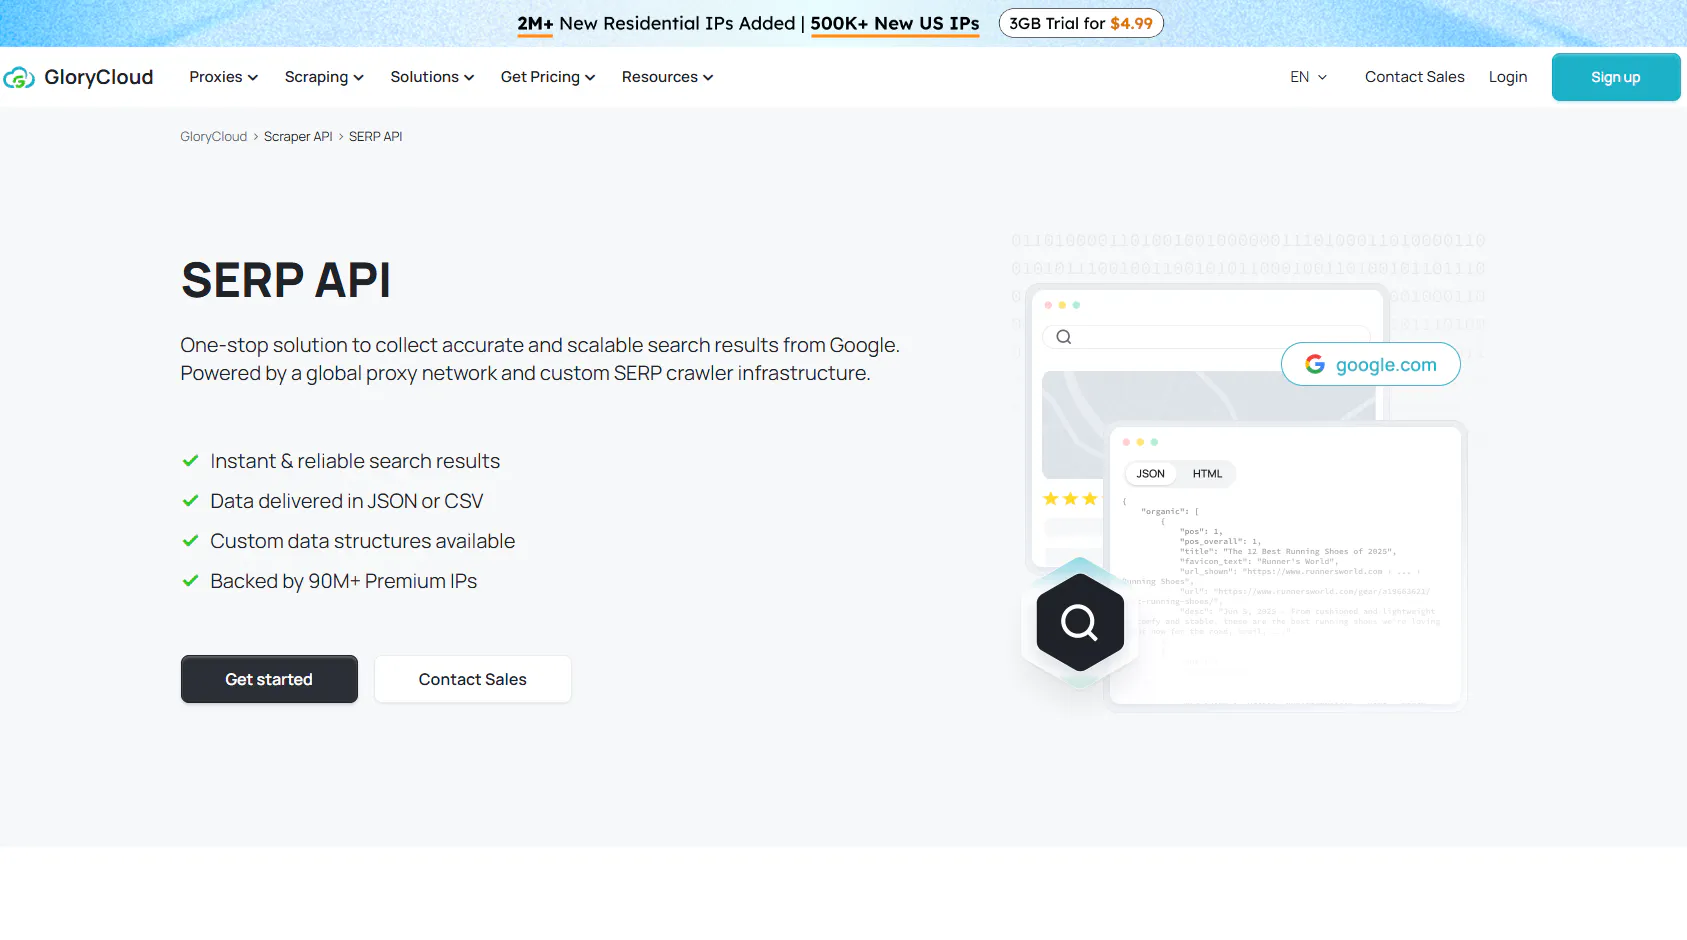Open the Login link

tap(1508, 77)
